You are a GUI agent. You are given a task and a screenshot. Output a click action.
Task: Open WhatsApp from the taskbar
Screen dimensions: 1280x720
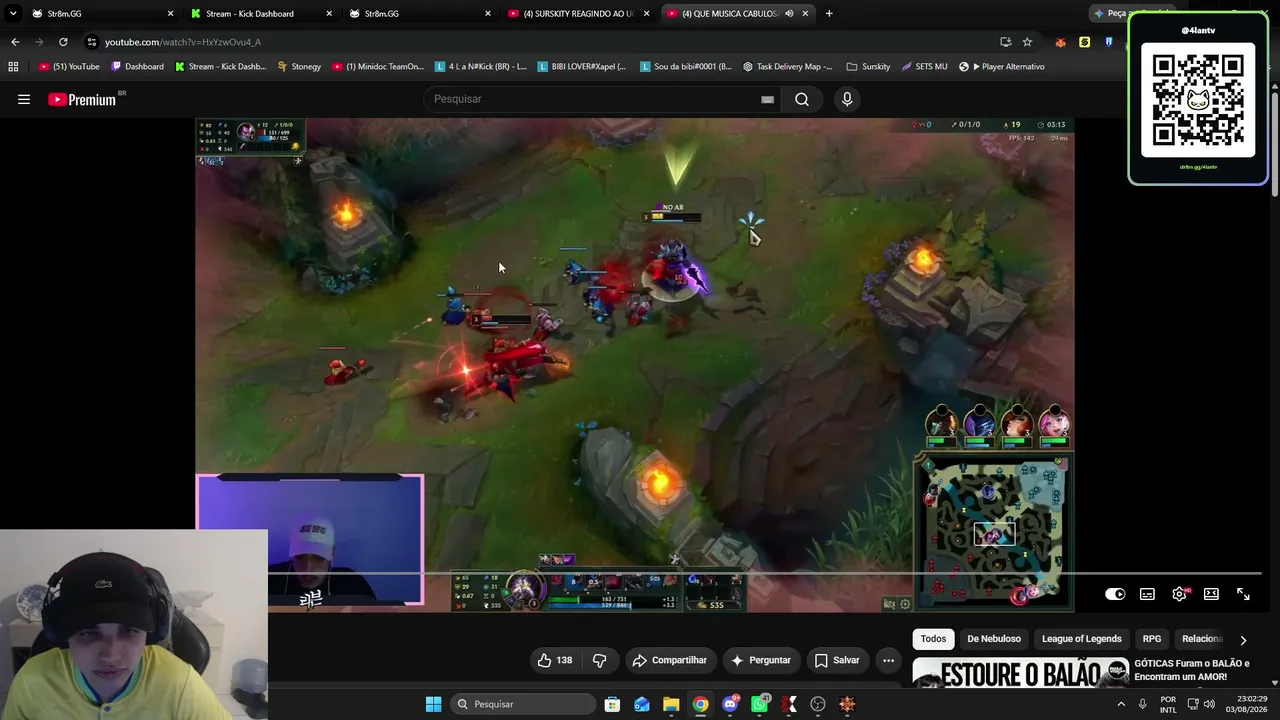(x=760, y=704)
